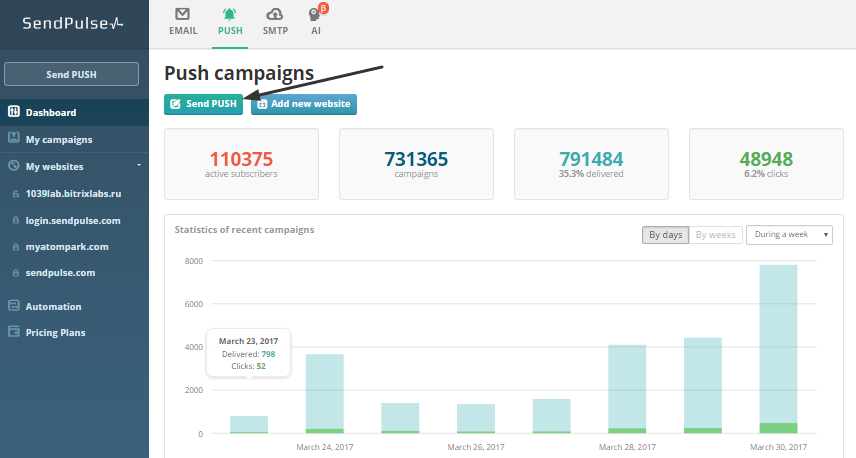Screen dimensions: 856x458
Task: Click the March 28, 2017 bar
Action: (x=627, y=389)
